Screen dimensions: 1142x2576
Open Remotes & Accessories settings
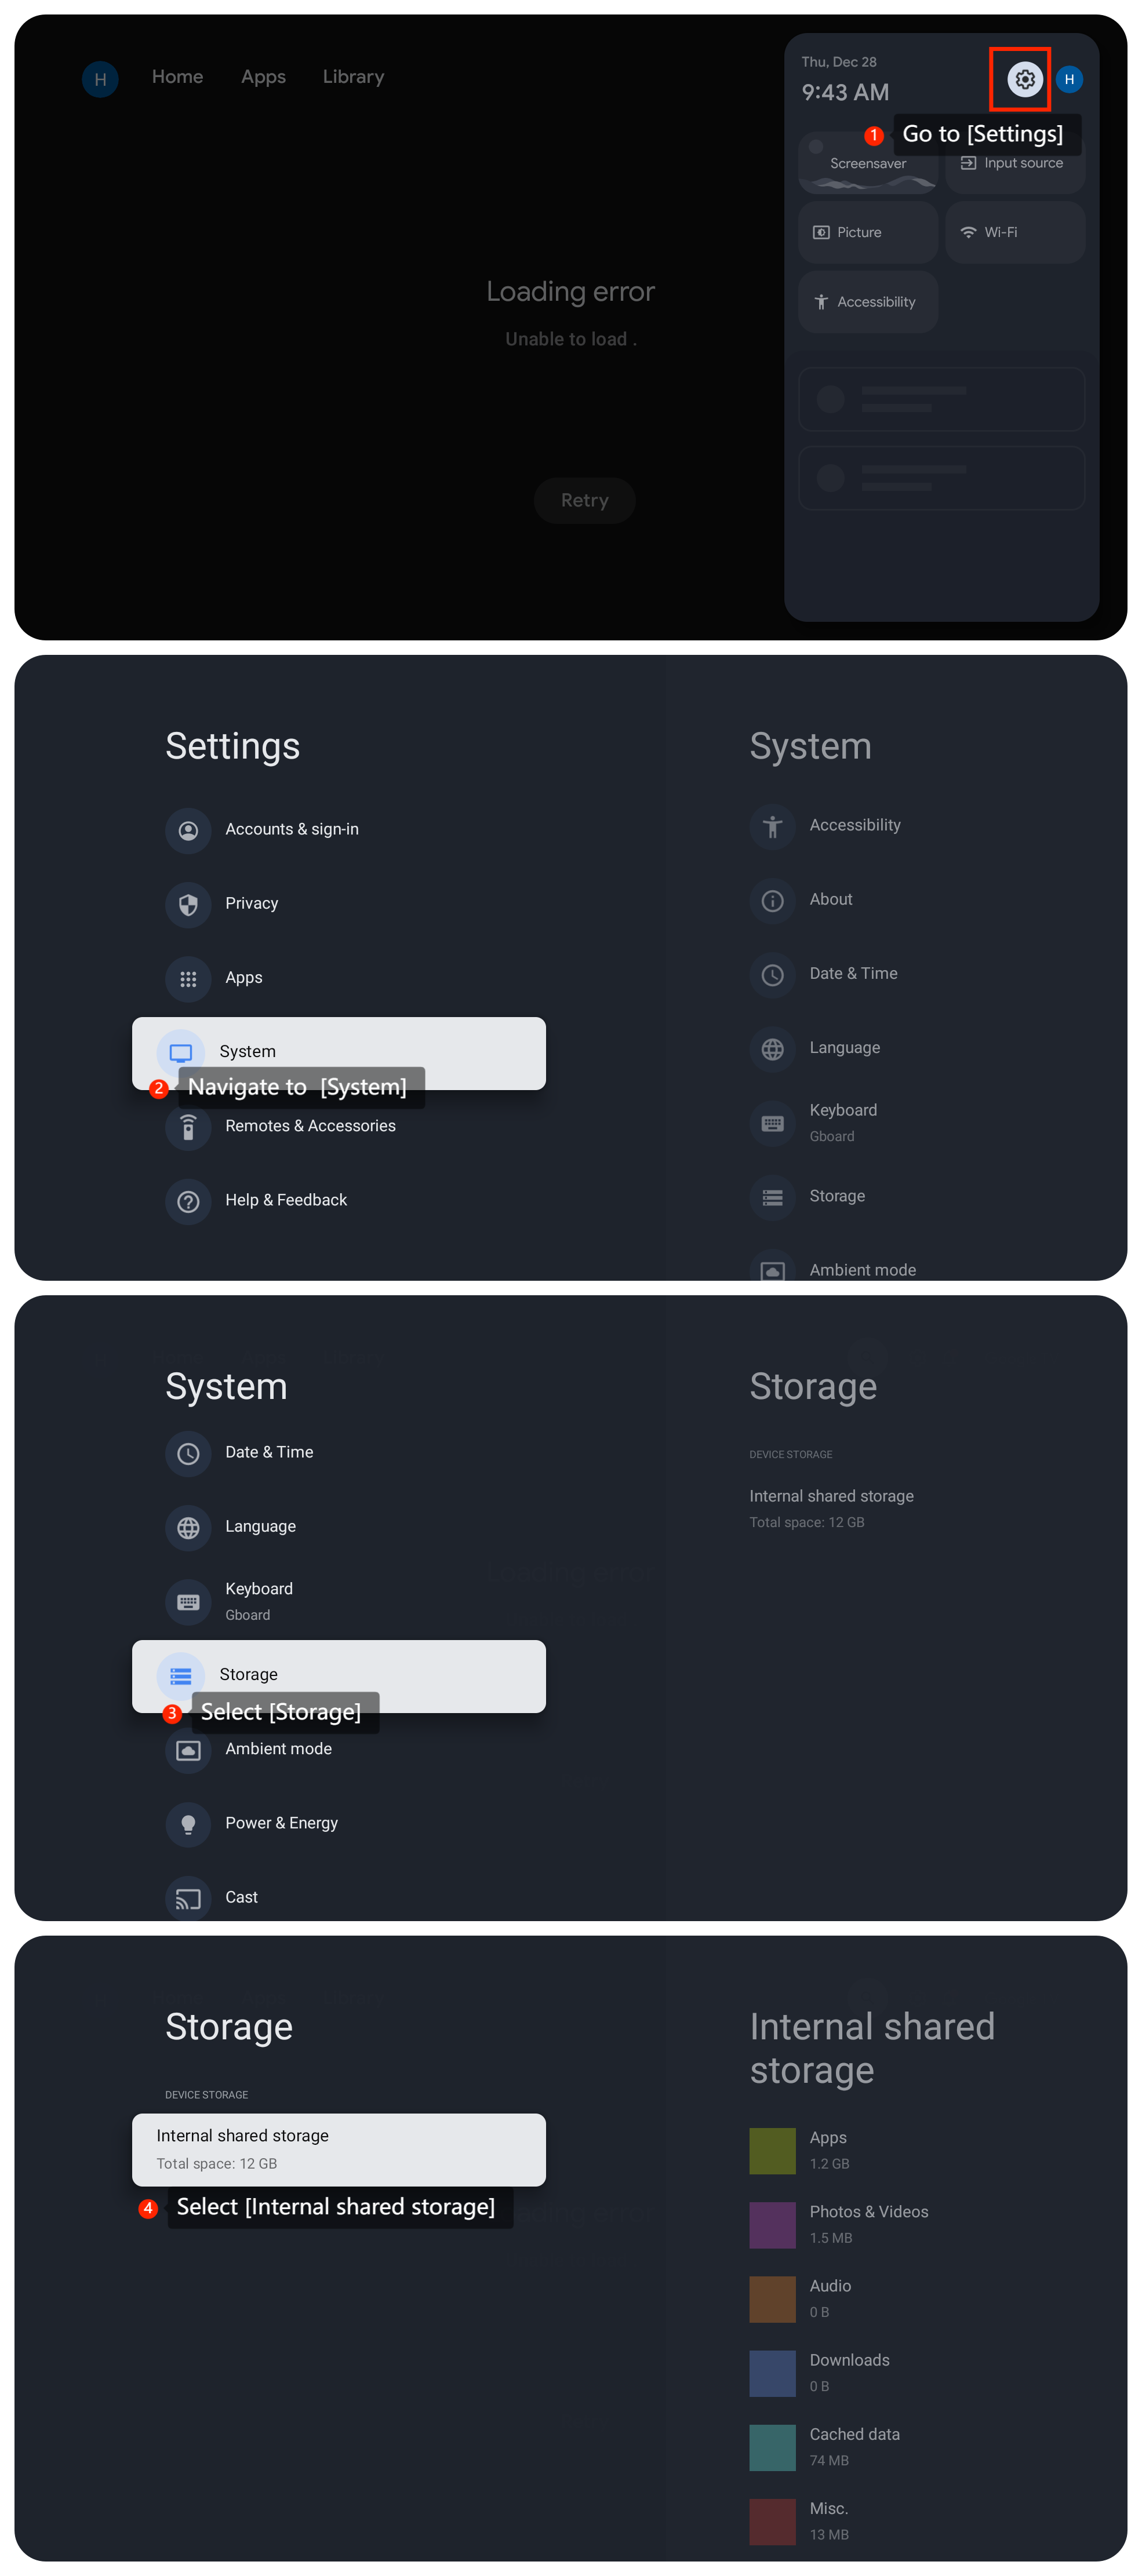coord(310,1126)
